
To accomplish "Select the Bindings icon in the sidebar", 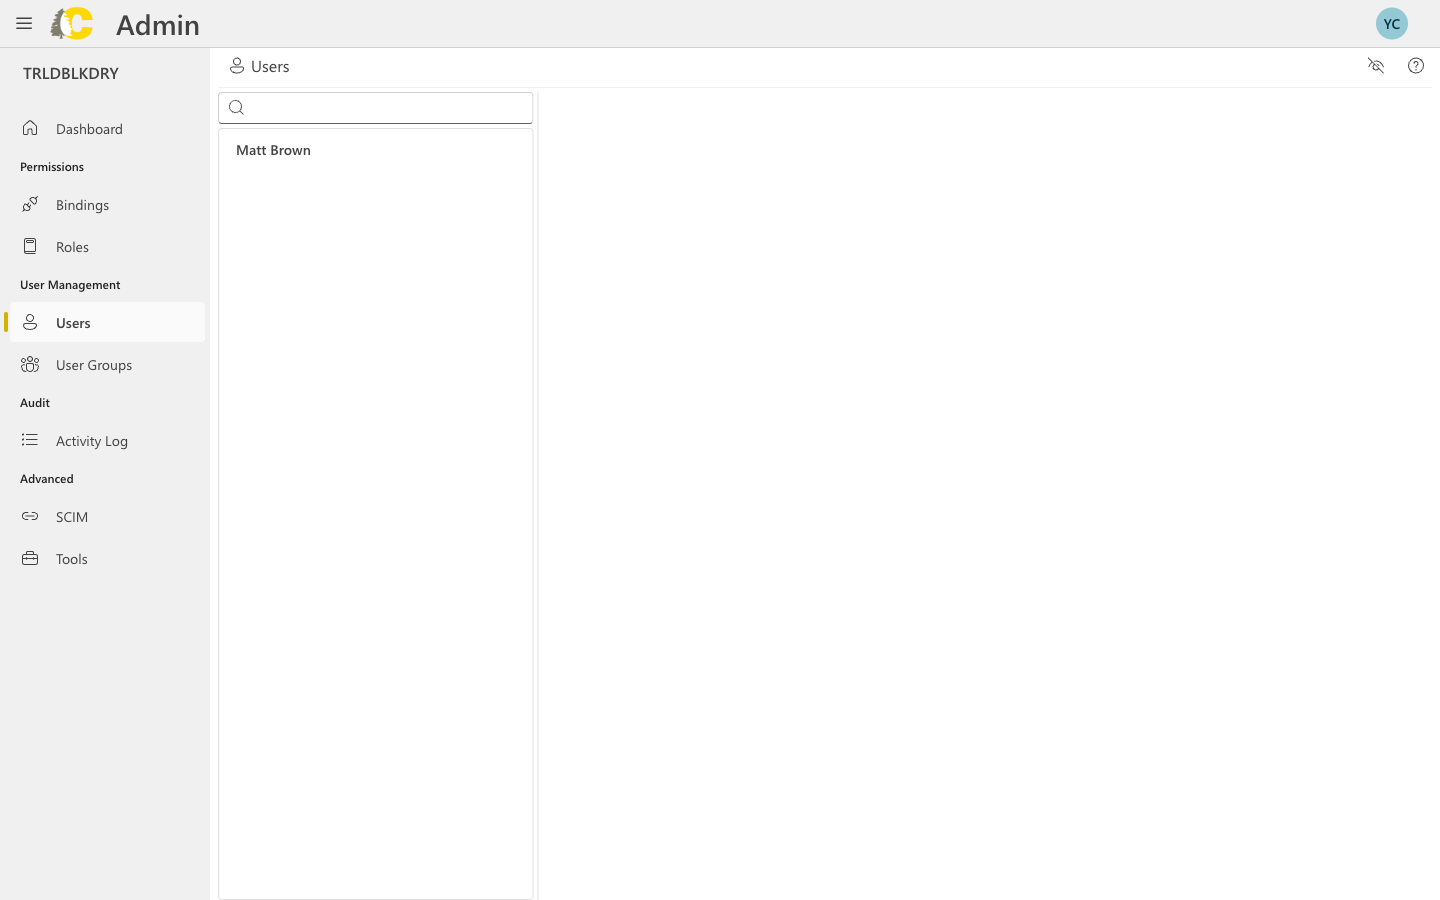I will click(30, 204).
